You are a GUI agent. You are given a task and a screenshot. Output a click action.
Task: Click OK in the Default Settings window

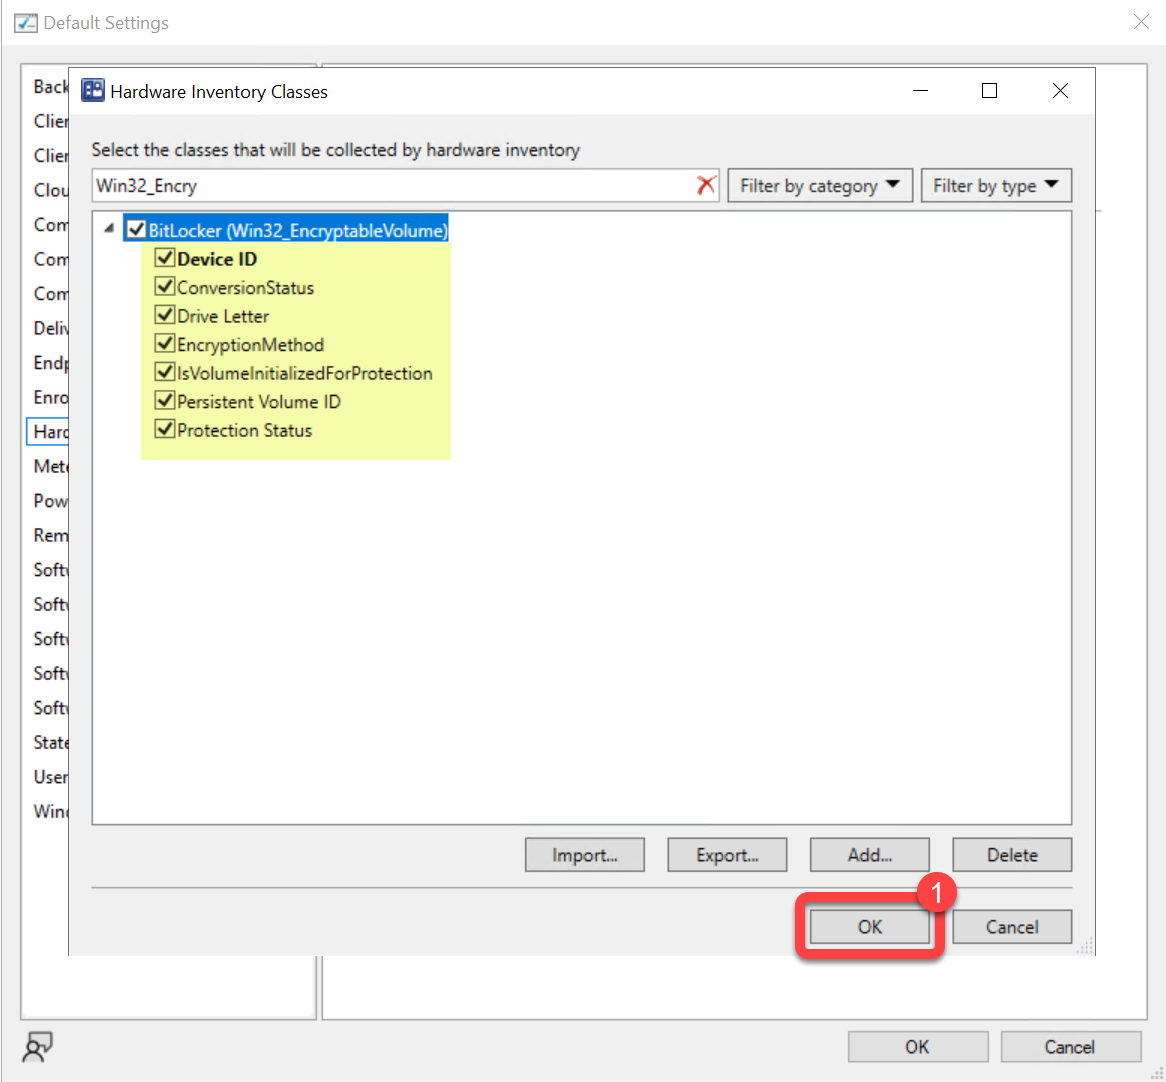click(x=918, y=1047)
